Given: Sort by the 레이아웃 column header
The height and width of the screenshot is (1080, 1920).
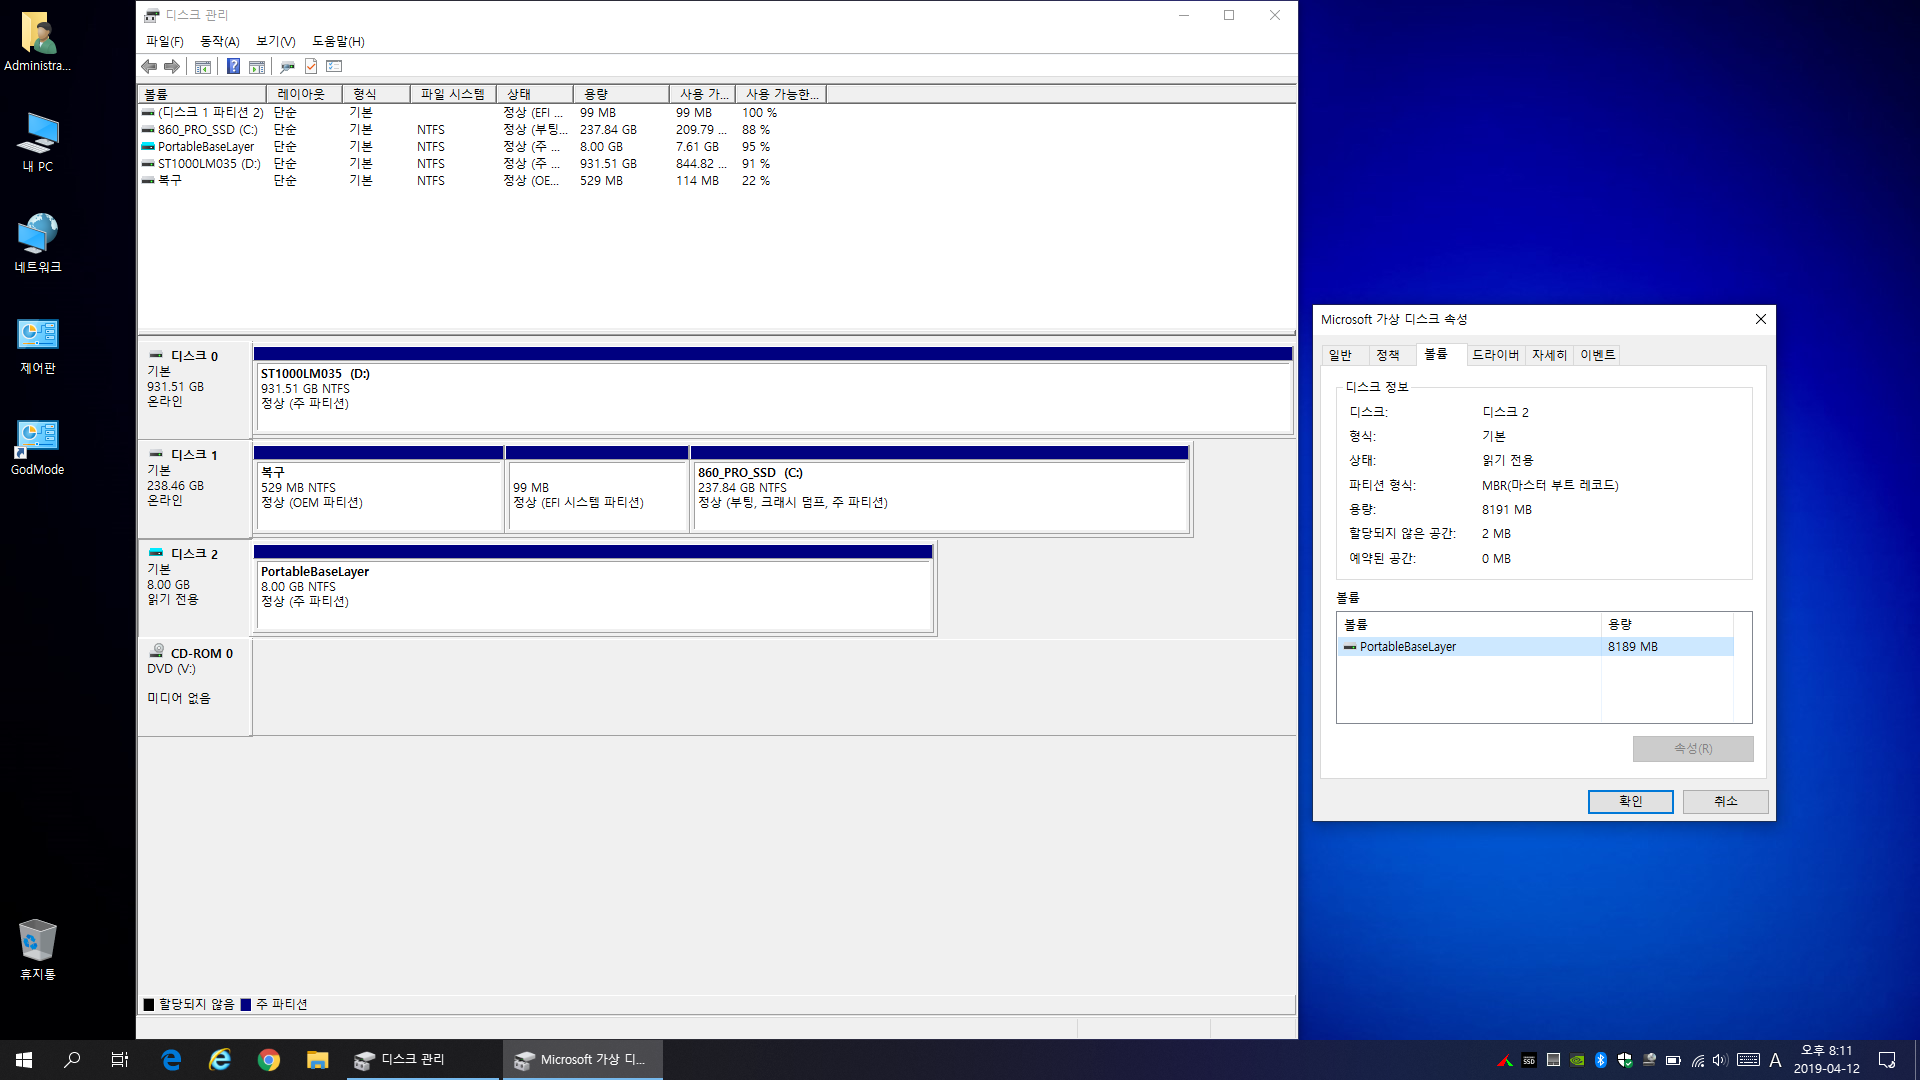Looking at the screenshot, I should tap(304, 94).
